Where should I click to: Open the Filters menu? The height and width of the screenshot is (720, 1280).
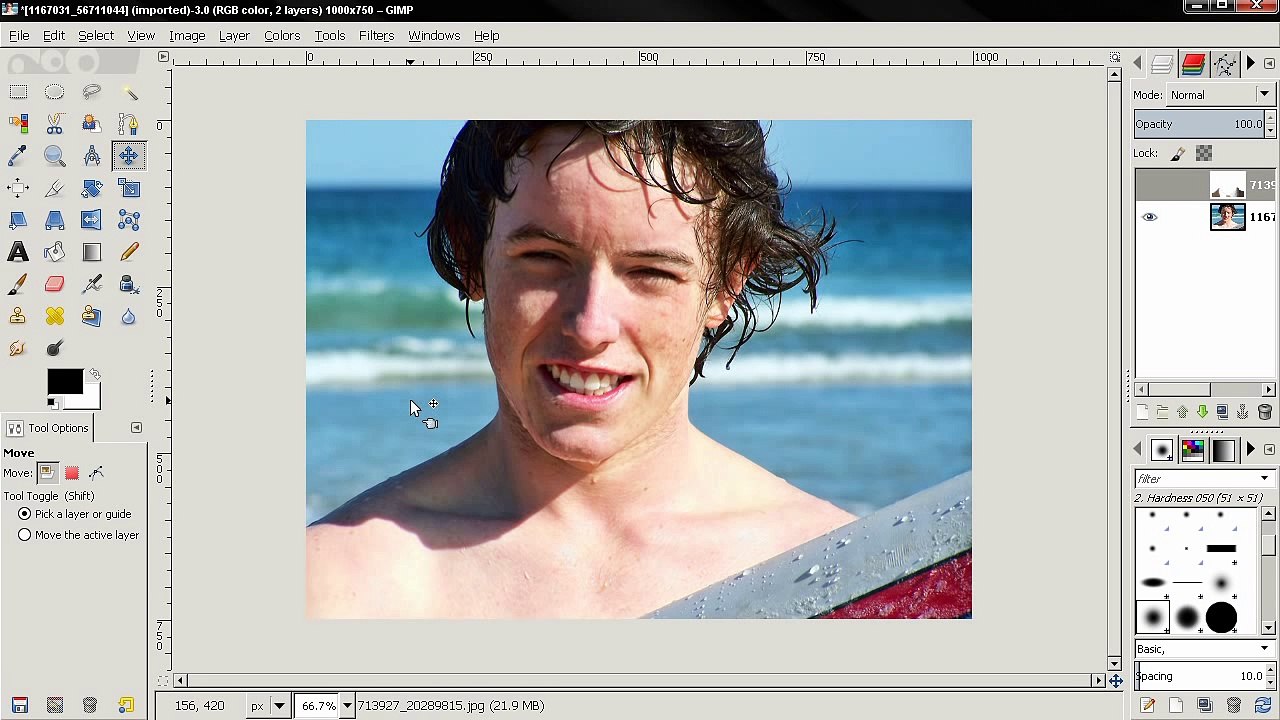(x=377, y=36)
